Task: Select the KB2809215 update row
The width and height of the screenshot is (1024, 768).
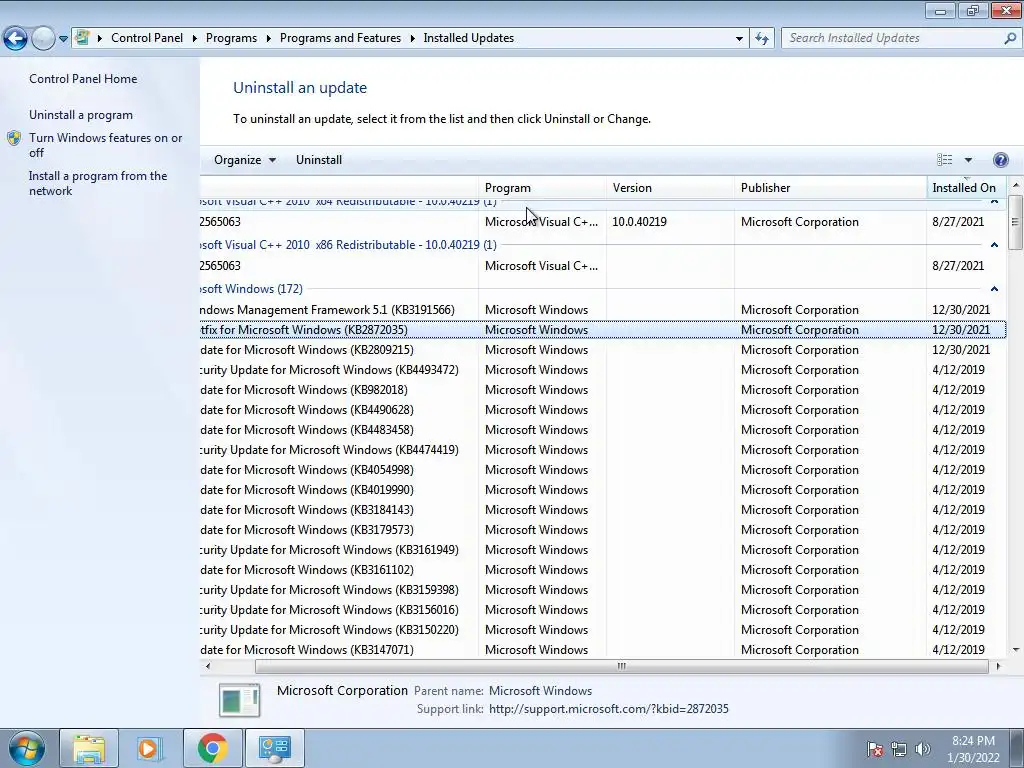Action: point(603,350)
